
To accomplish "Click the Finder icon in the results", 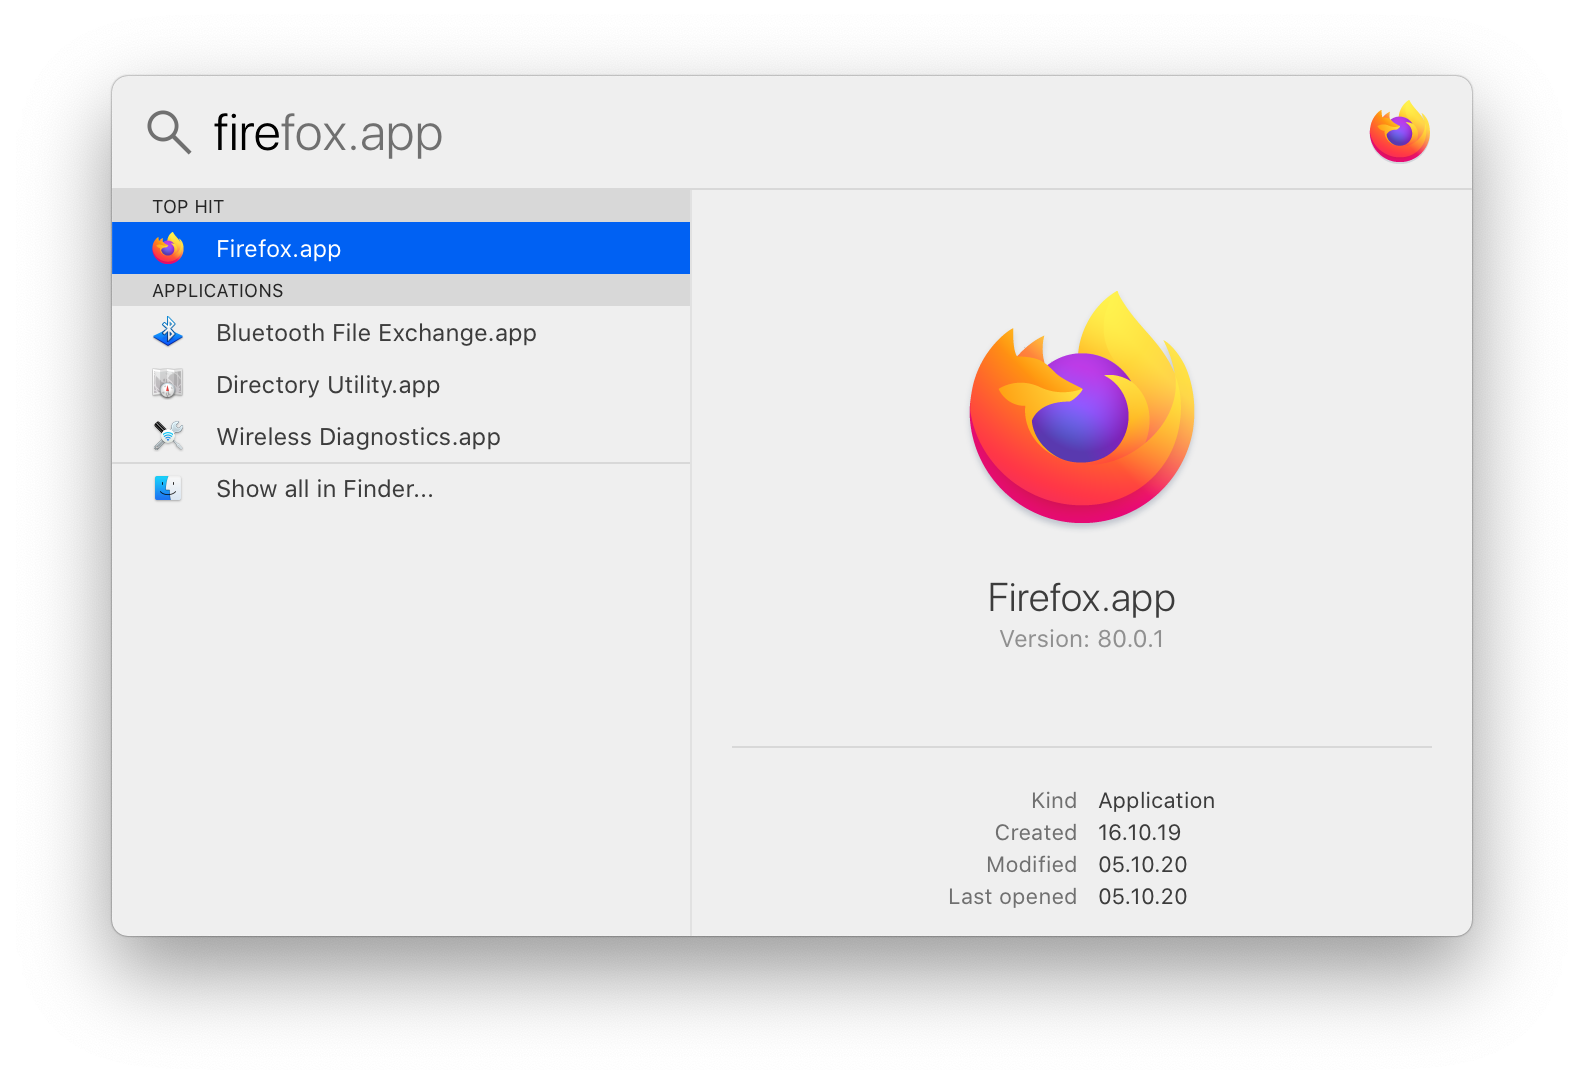I will coord(168,488).
